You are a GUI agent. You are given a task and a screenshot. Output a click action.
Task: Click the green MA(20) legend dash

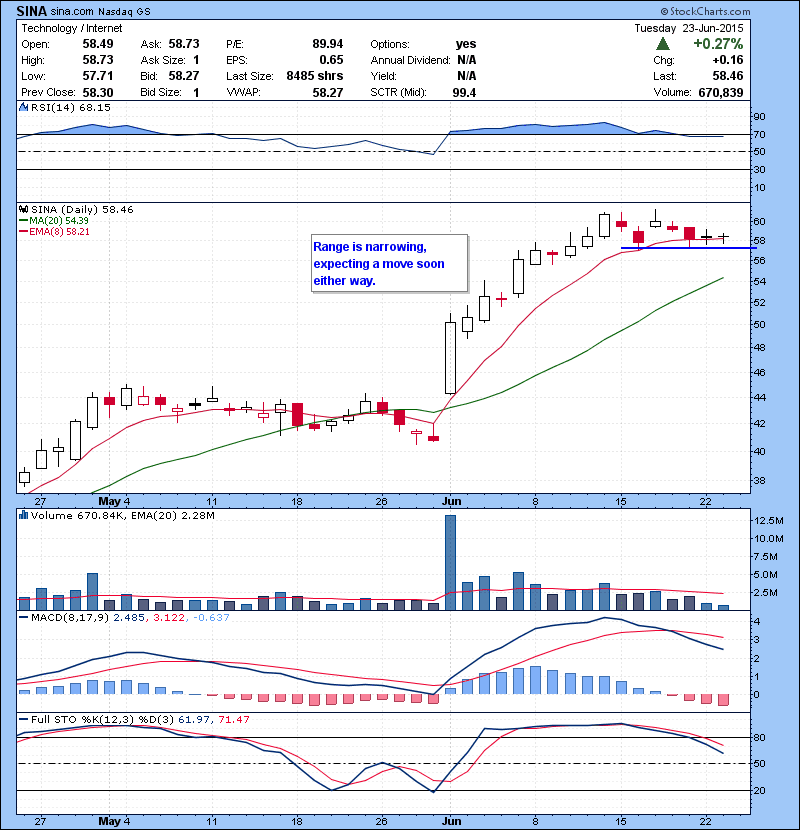[23, 220]
